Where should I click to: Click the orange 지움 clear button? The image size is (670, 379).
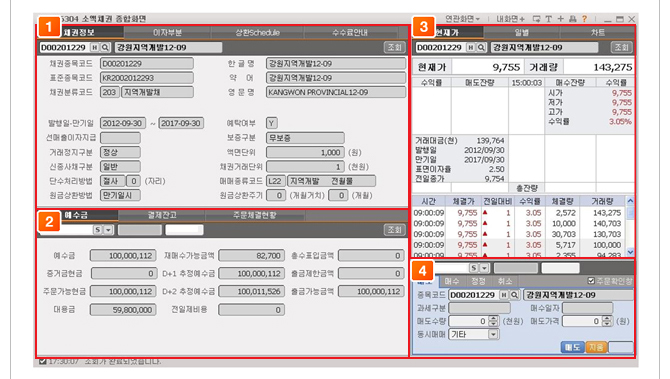596,347
